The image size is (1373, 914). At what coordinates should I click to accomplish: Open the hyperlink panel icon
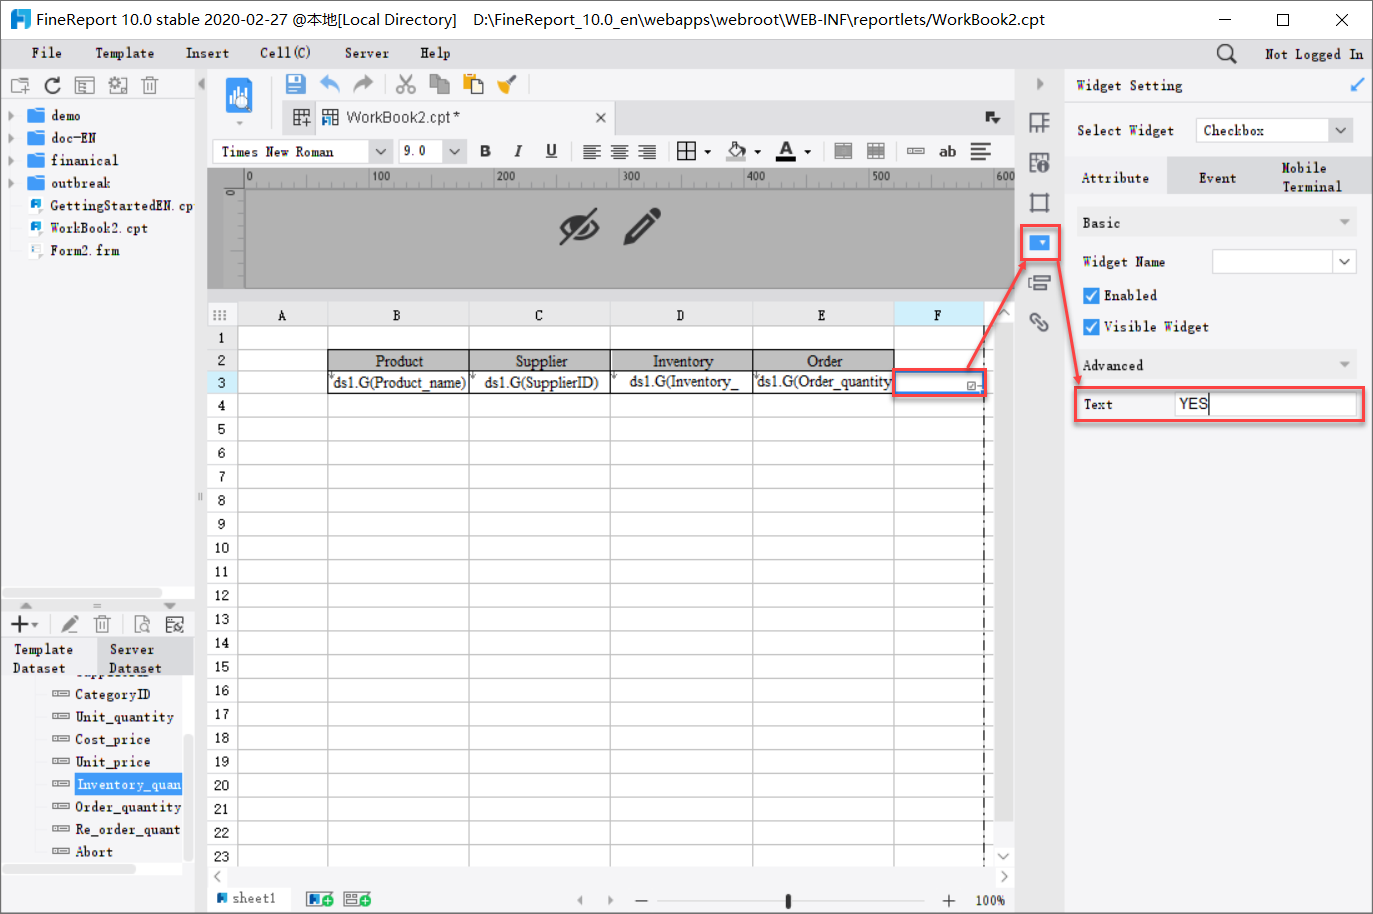coord(1040,322)
